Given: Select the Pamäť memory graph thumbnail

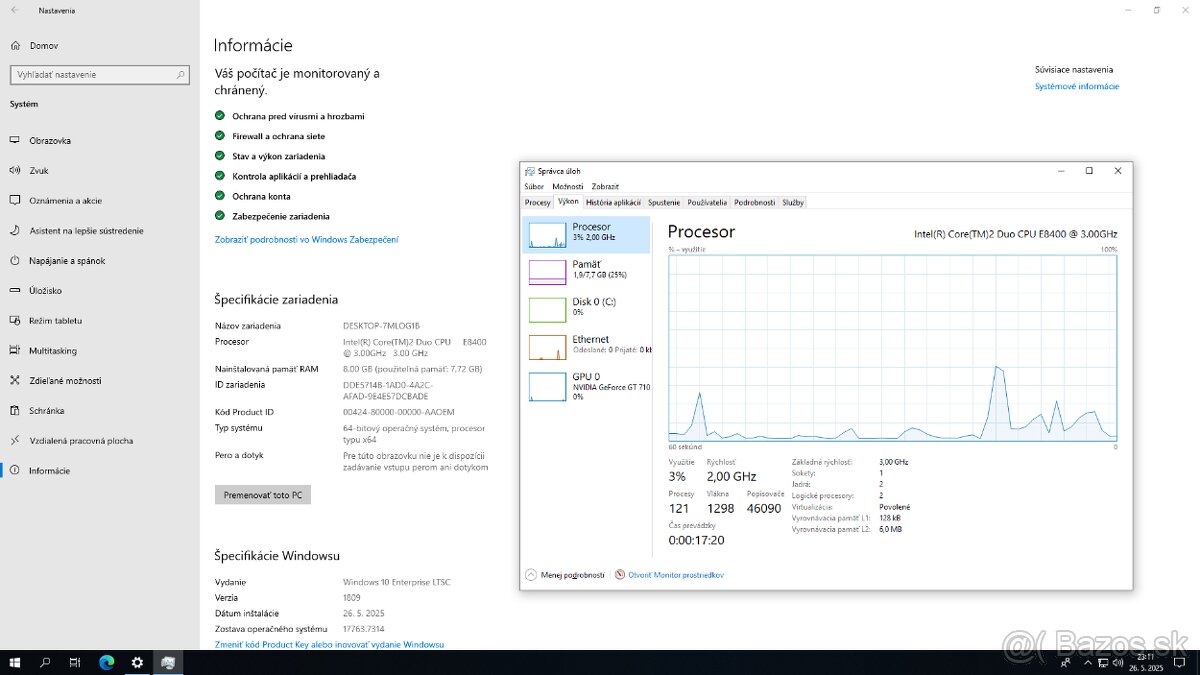Looking at the screenshot, I should (547, 272).
